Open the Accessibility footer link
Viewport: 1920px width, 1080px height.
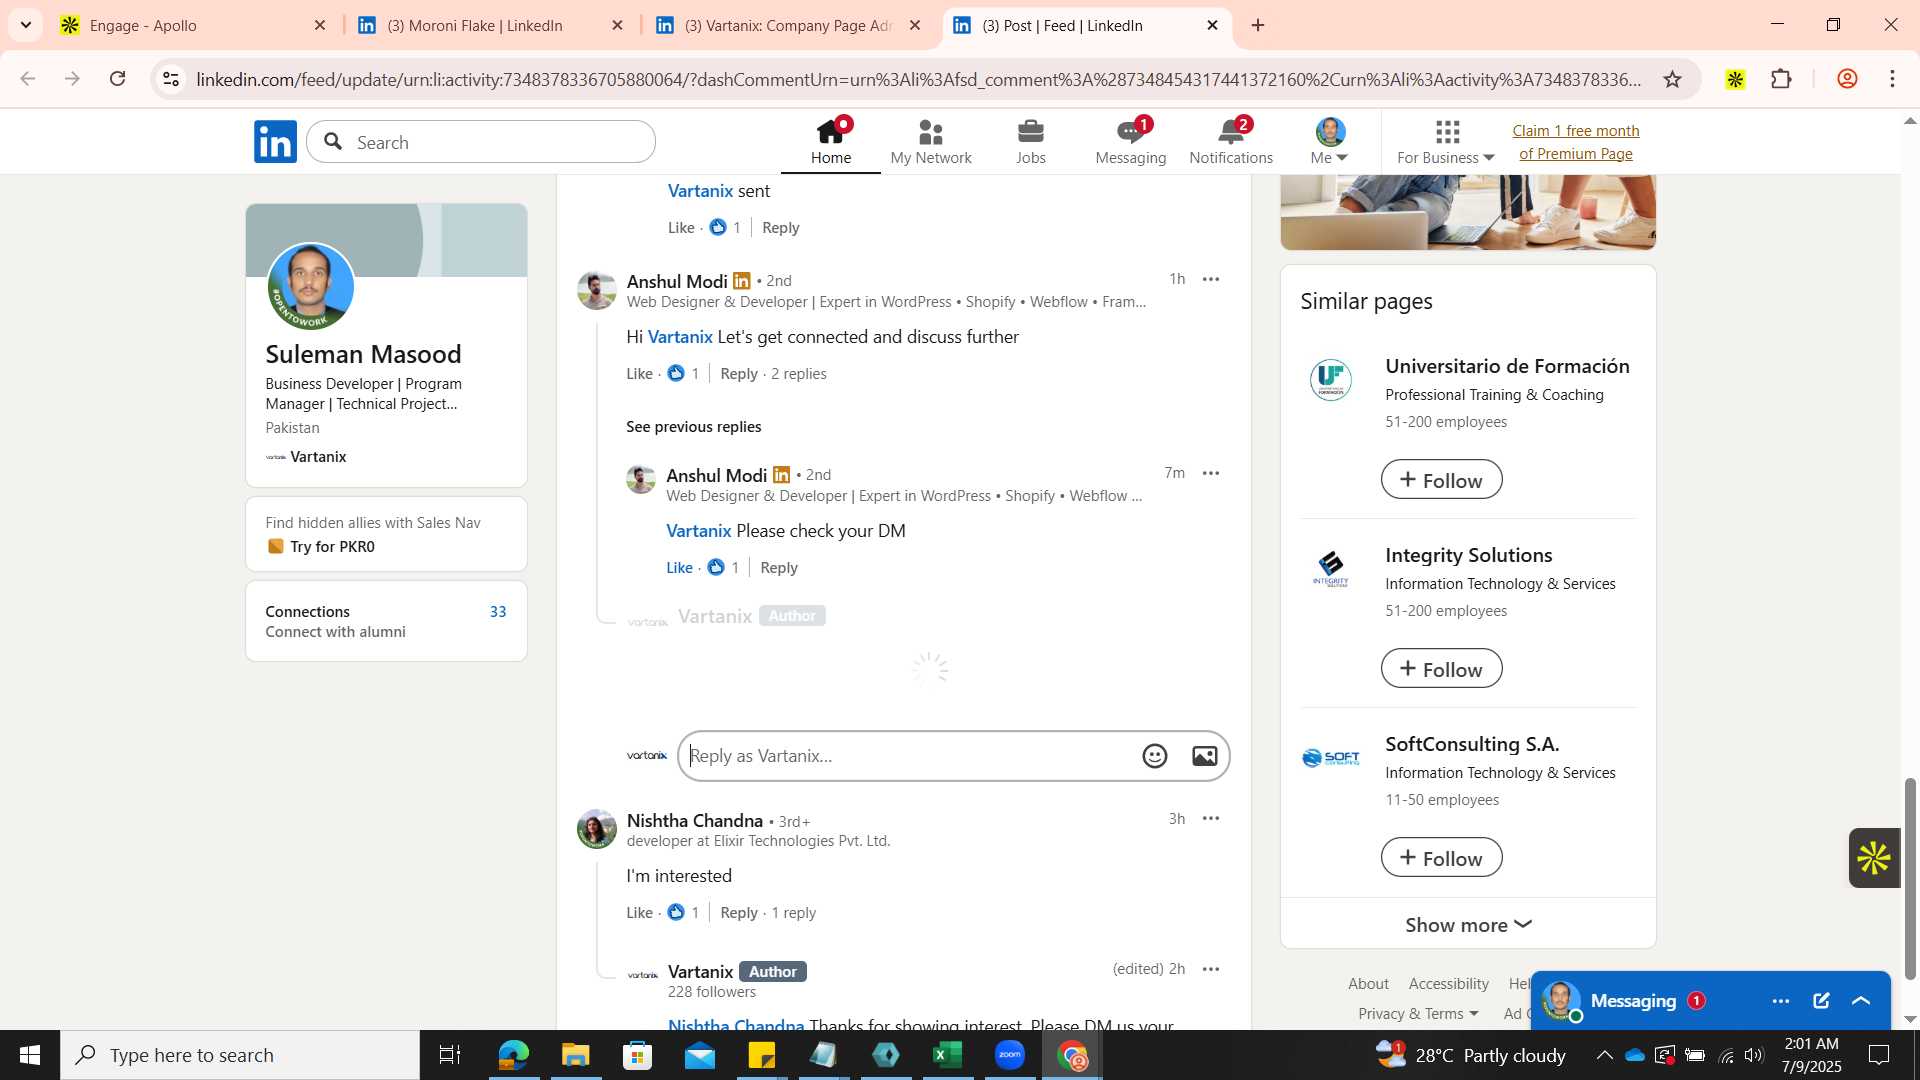[x=1448, y=983]
